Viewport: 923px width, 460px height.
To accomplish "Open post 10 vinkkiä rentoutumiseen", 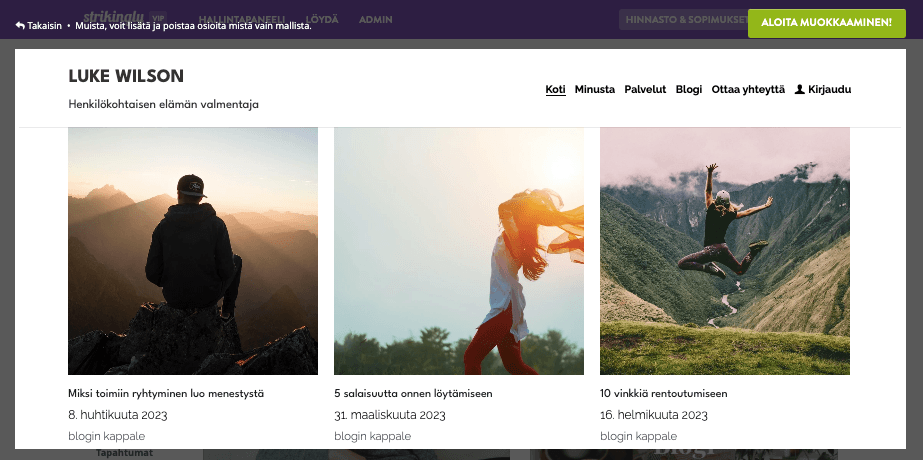I will (664, 393).
